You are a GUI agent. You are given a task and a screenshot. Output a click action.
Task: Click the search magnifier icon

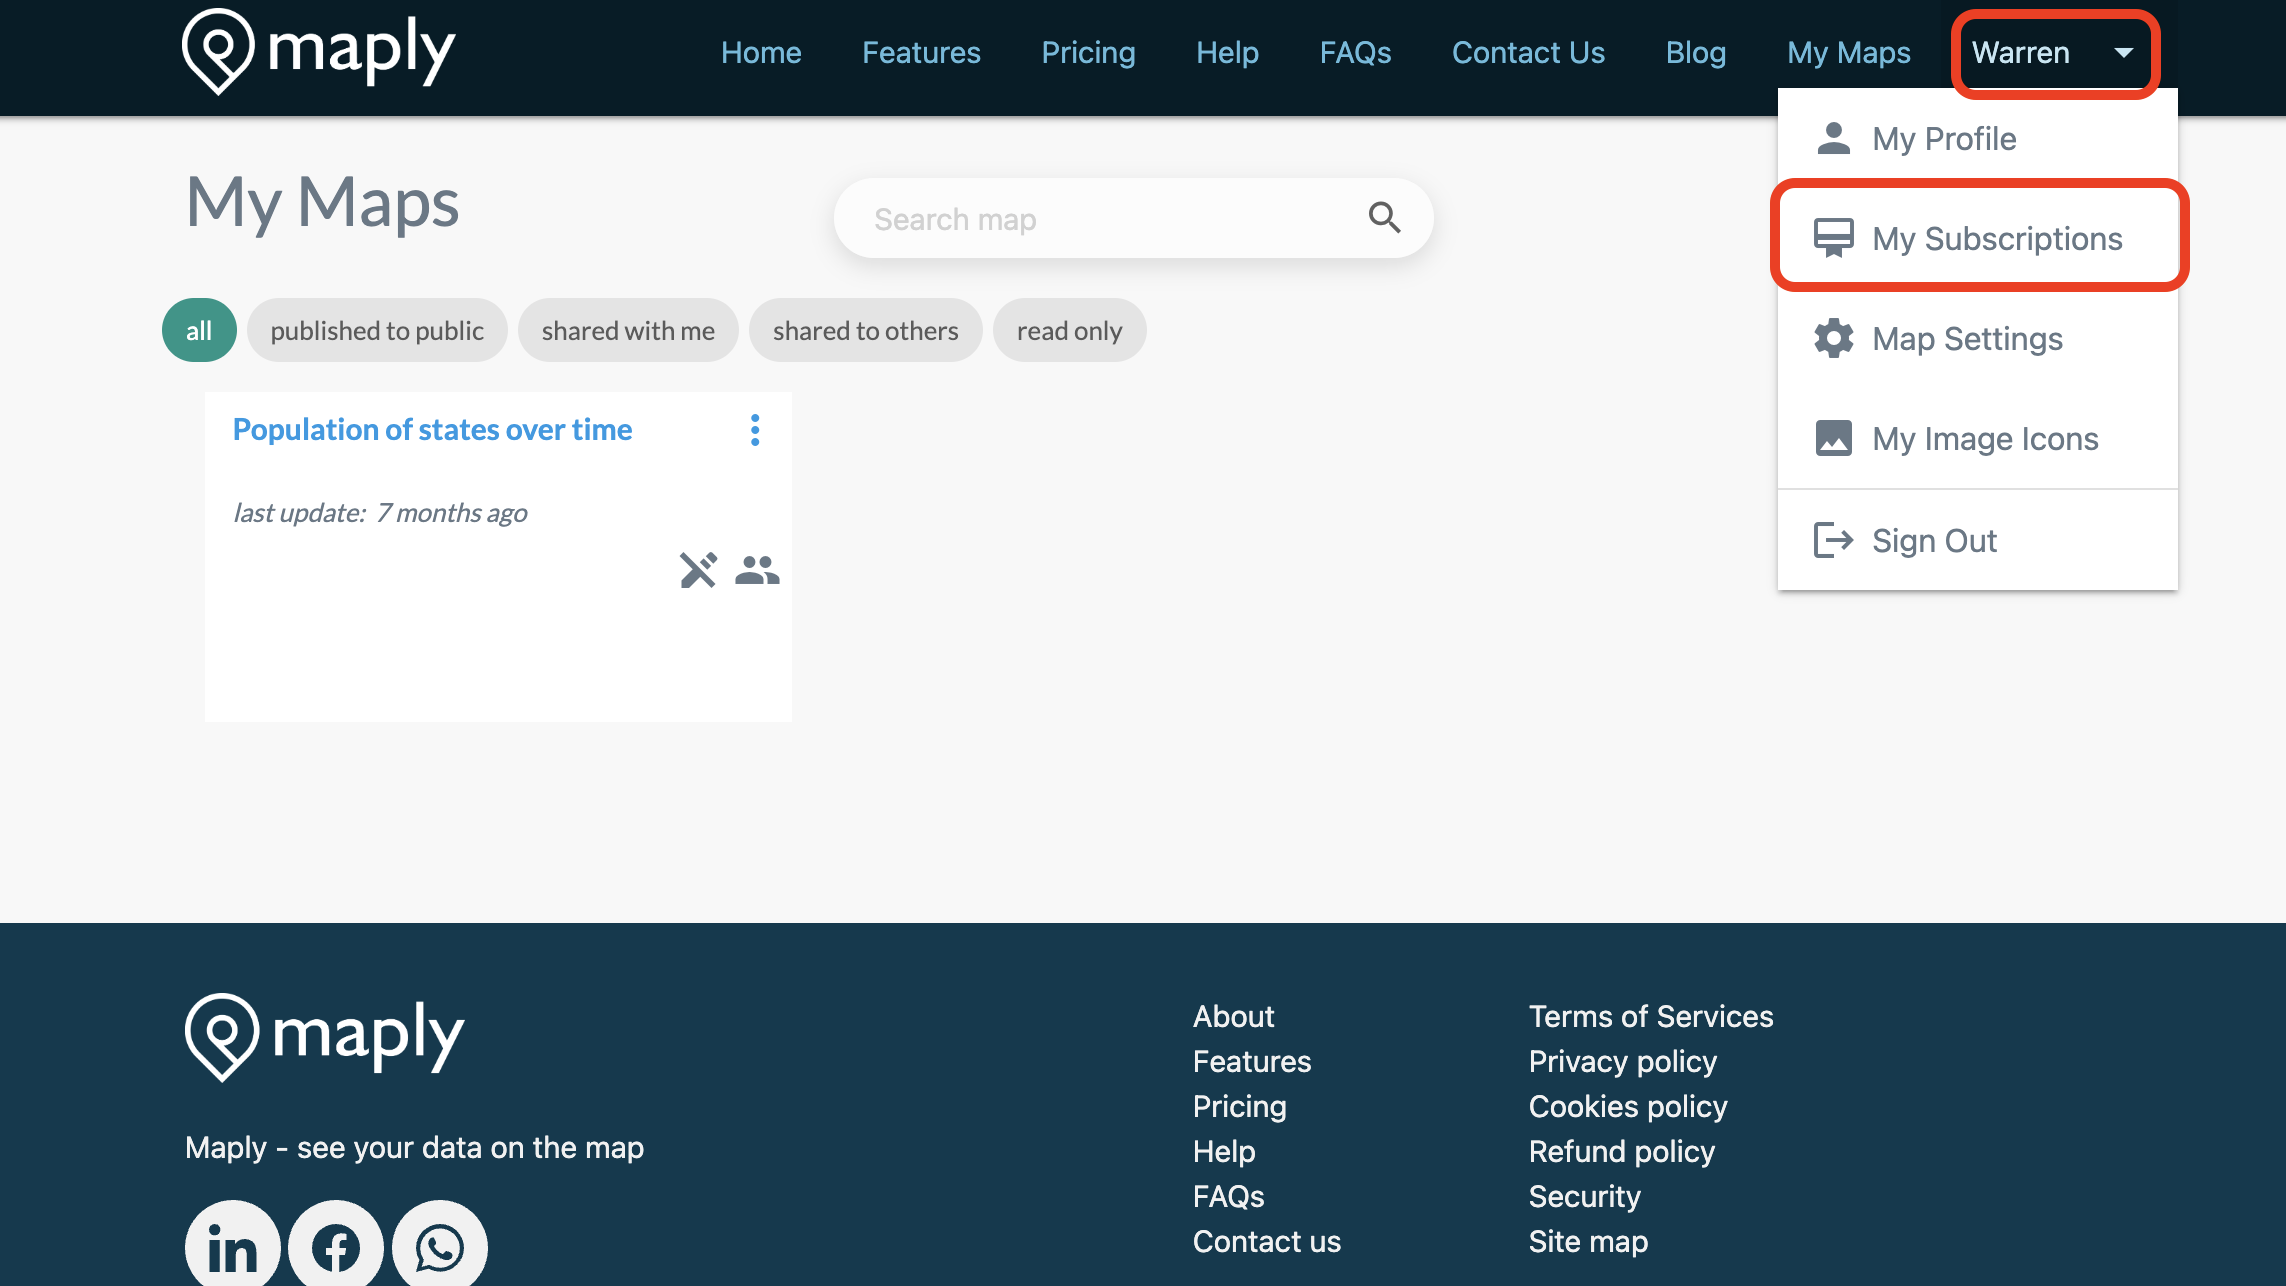click(1384, 217)
